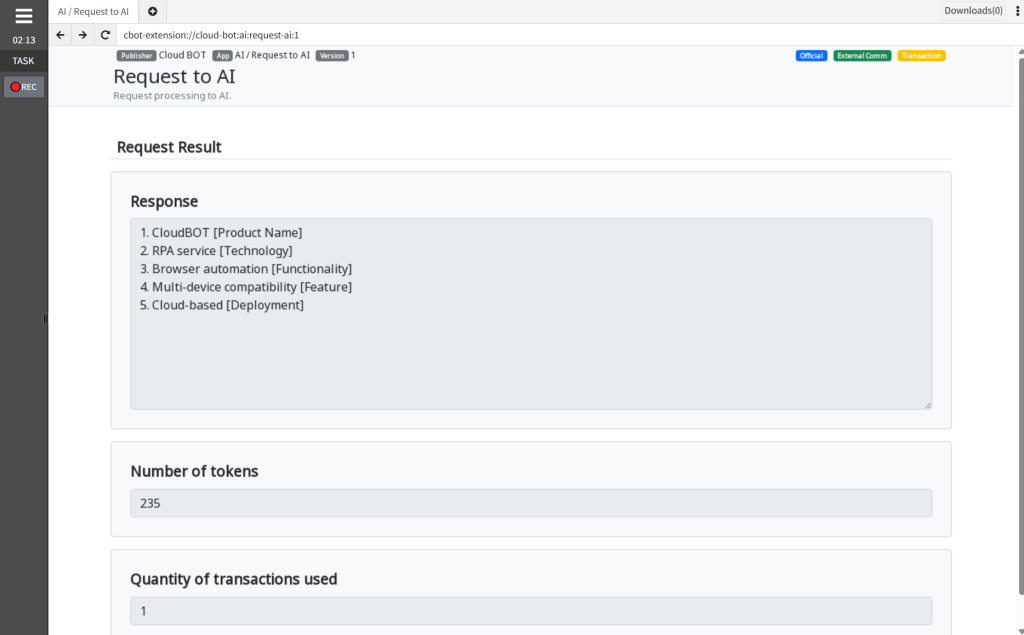Open a new tab with plus icon

[152, 12]
